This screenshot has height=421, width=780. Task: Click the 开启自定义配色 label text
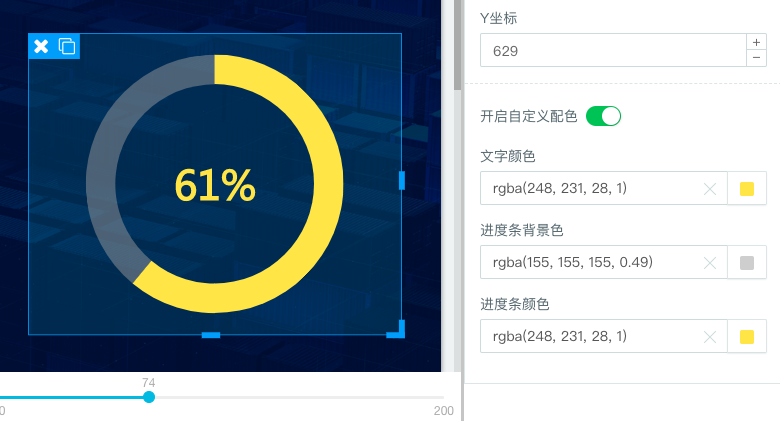tap(528, 116)
